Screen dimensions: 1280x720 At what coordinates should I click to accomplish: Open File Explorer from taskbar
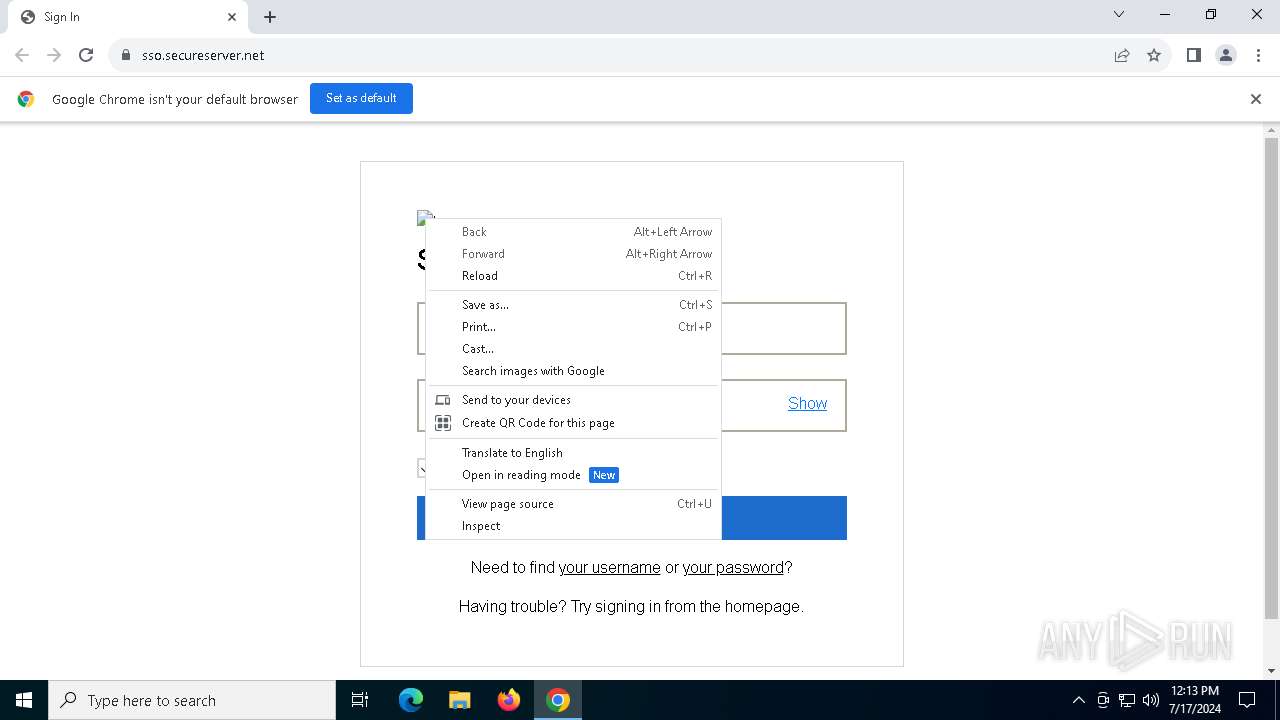tap(459, 700)
